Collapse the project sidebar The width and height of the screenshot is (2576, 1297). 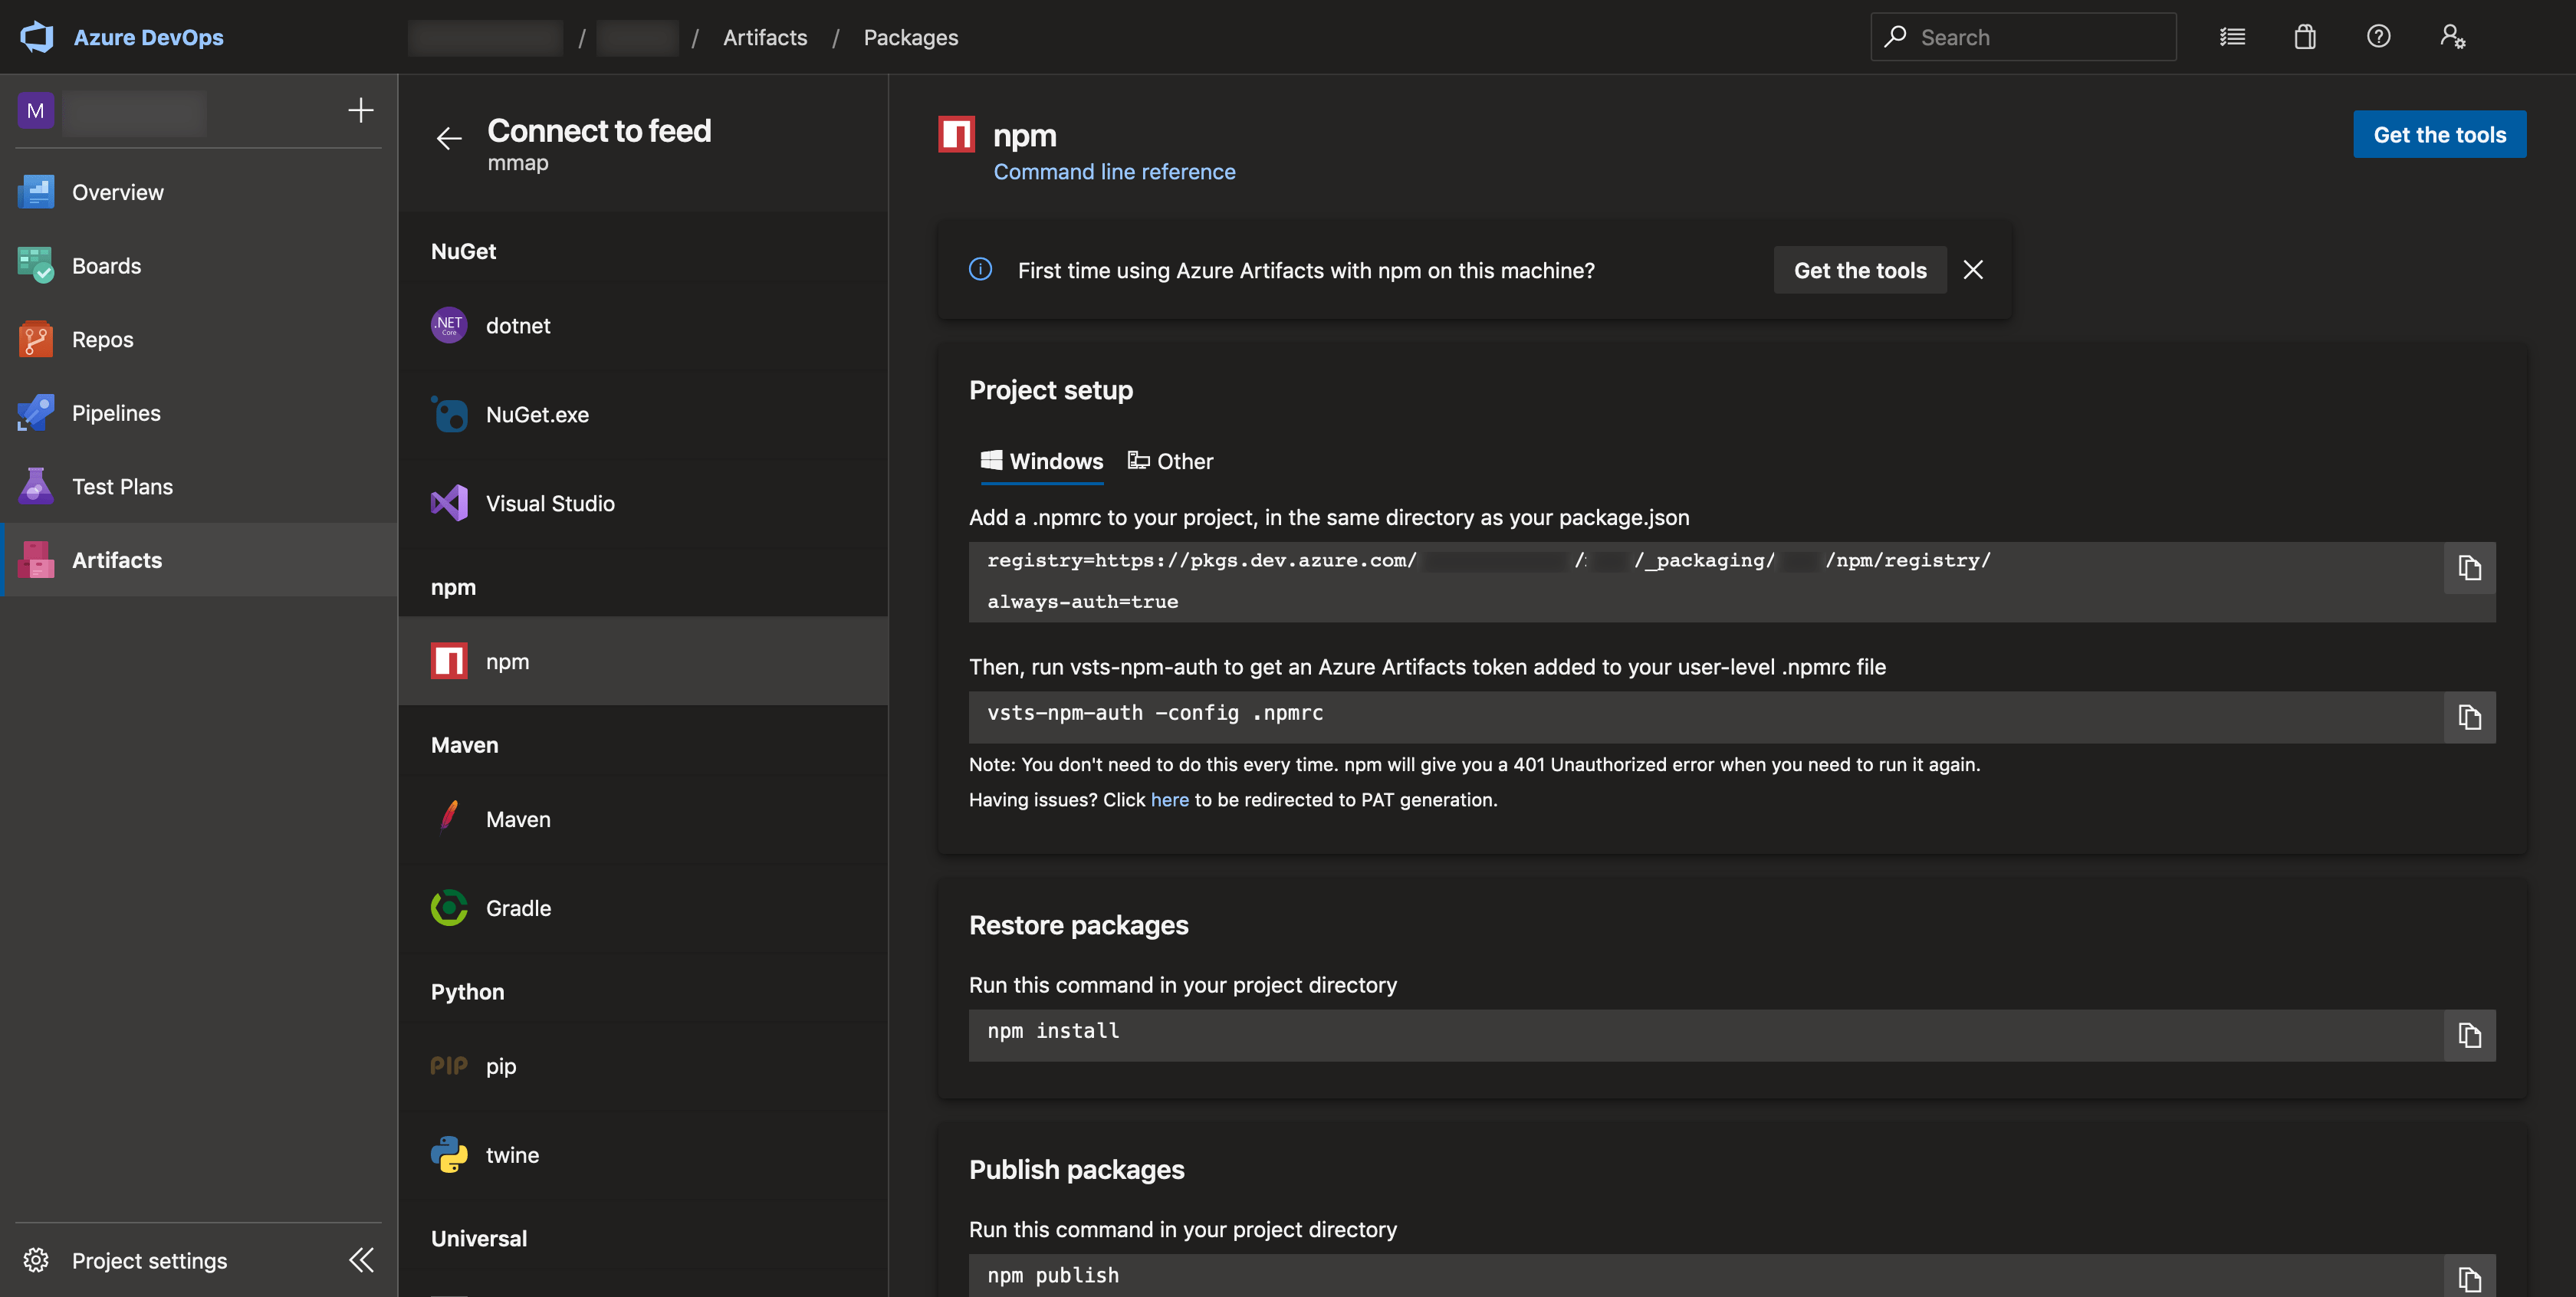pos(361,1260)
